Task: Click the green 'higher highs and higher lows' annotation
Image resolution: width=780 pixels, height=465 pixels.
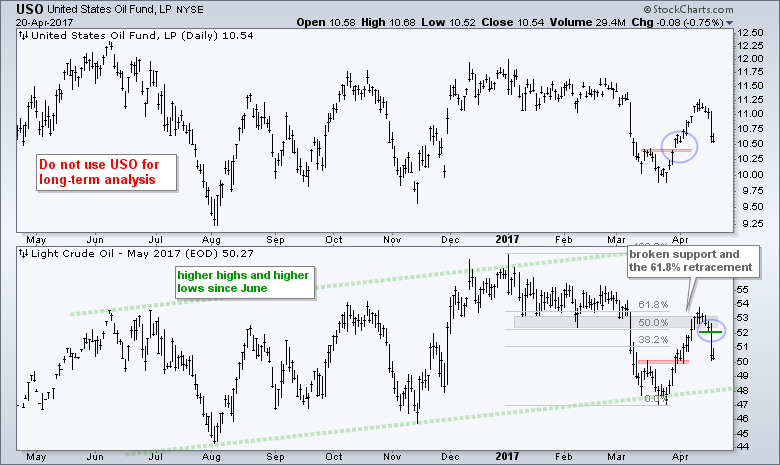Action: tap(245, 282)
